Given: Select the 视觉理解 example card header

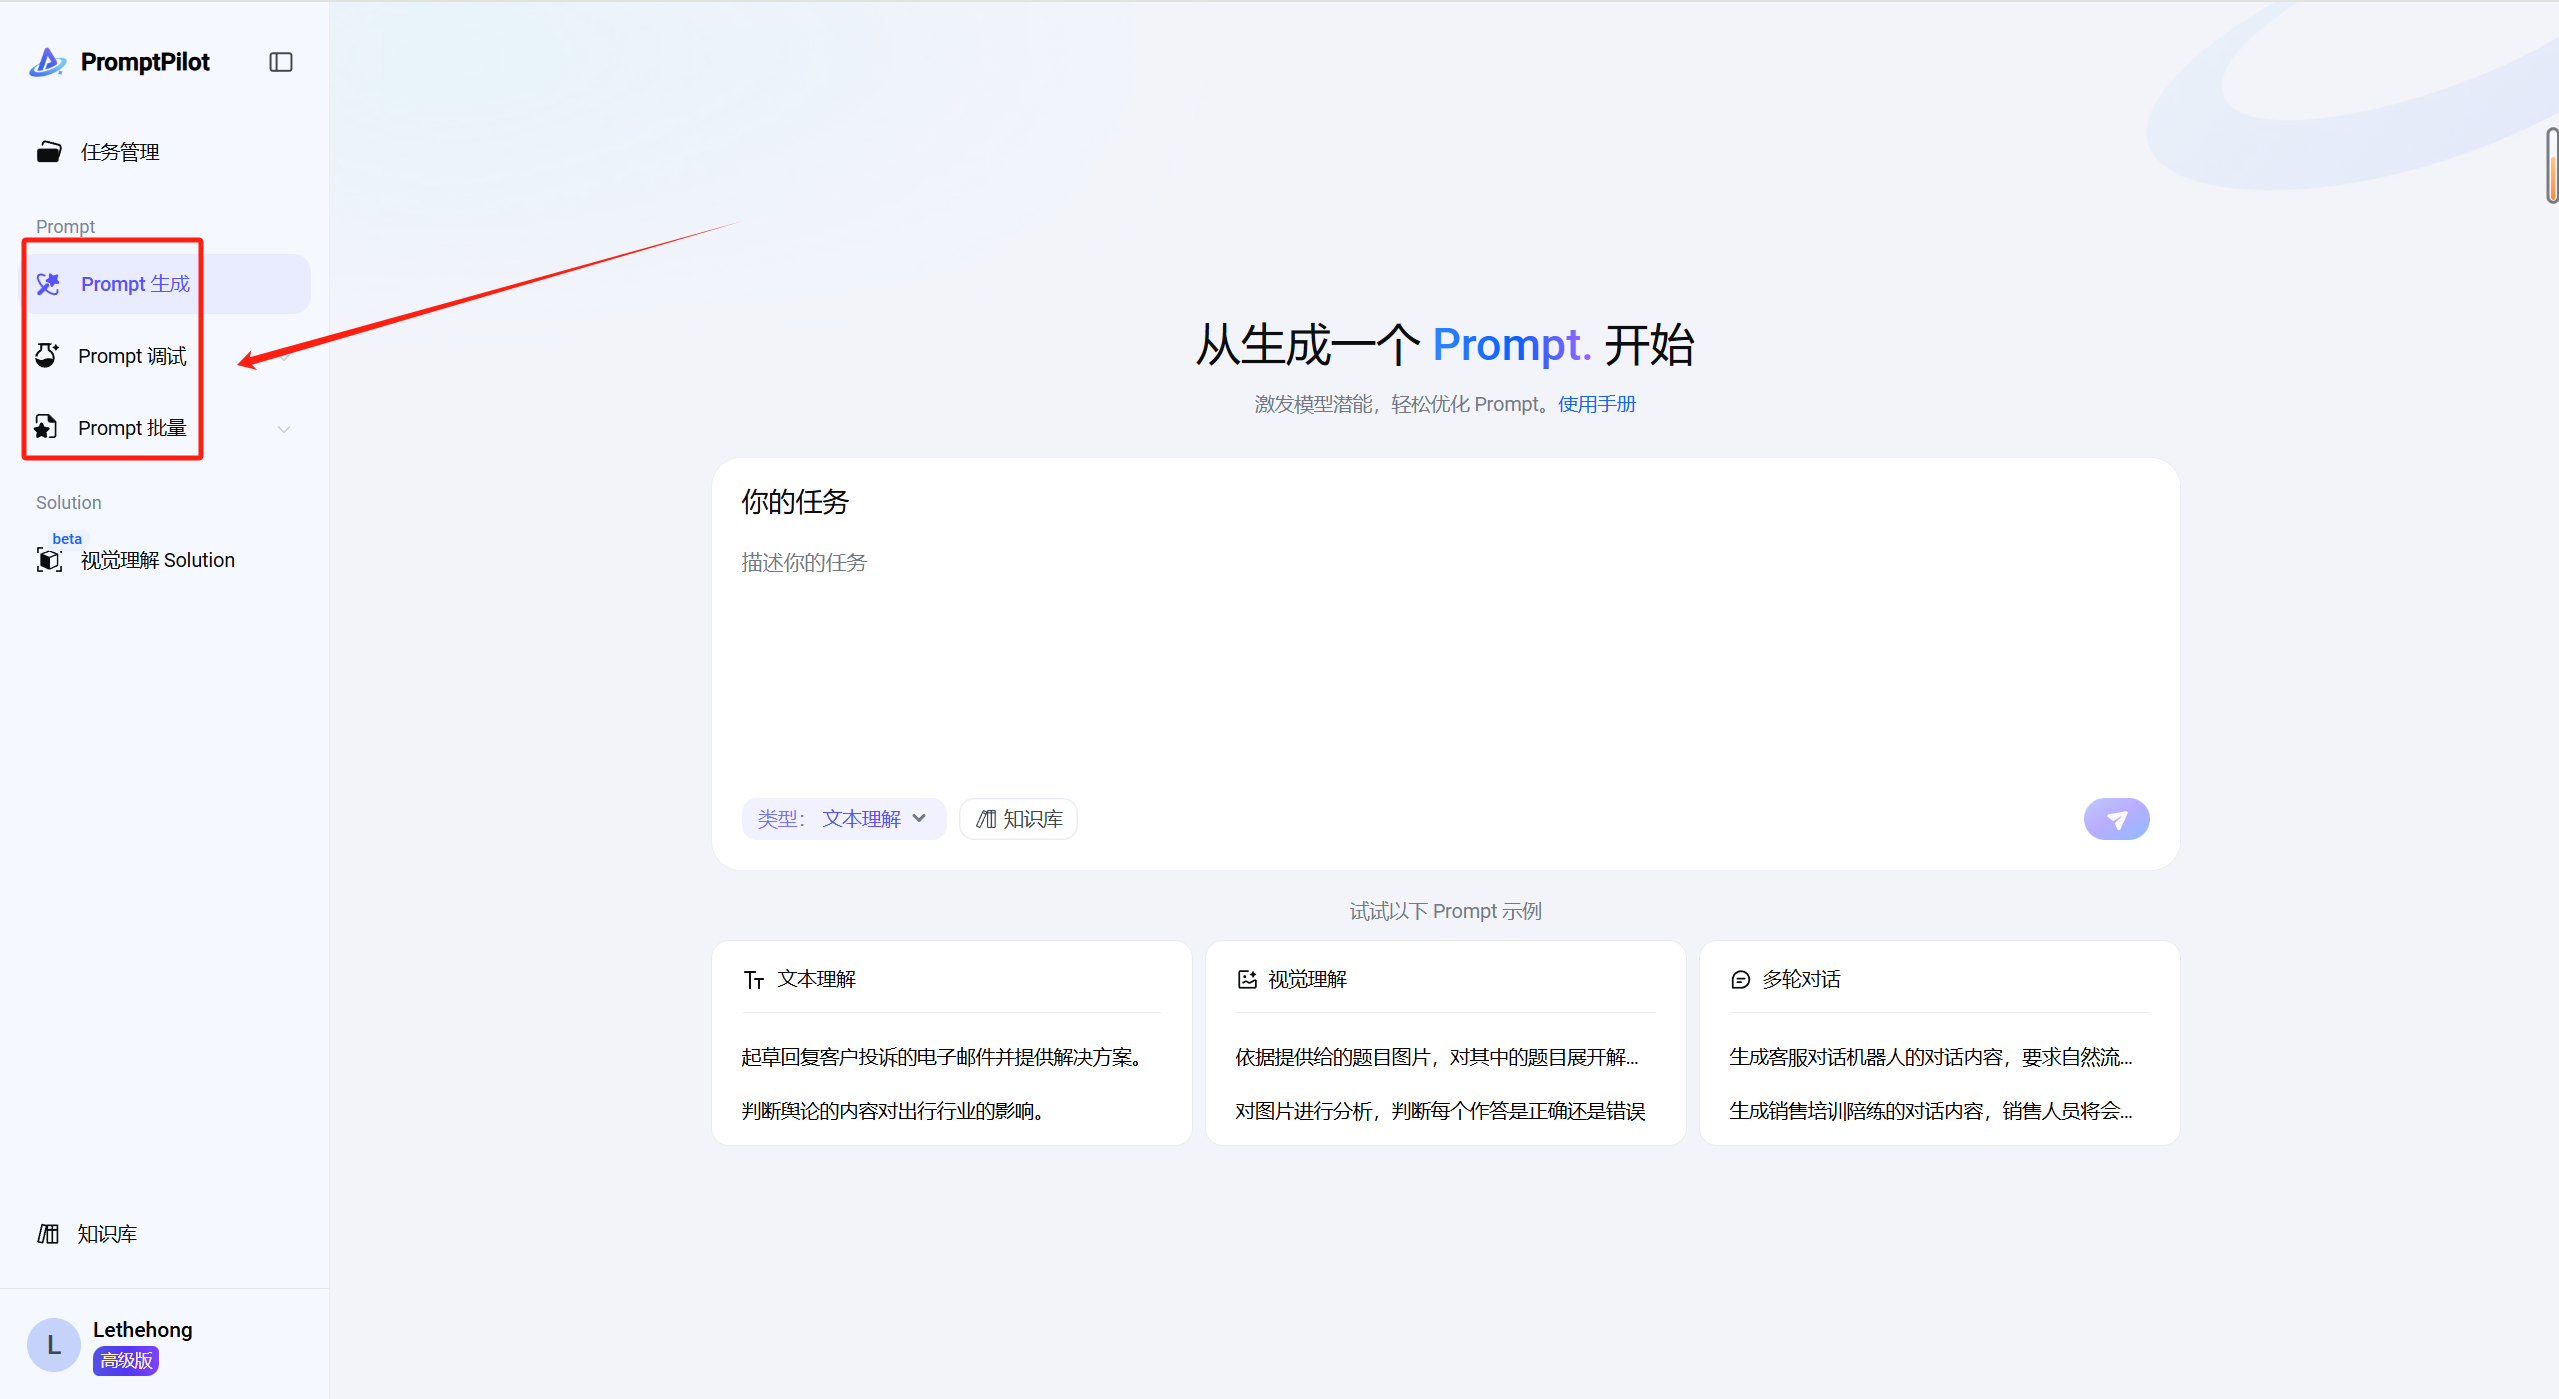Looking at the screenshot, I should coord(1306,979).
